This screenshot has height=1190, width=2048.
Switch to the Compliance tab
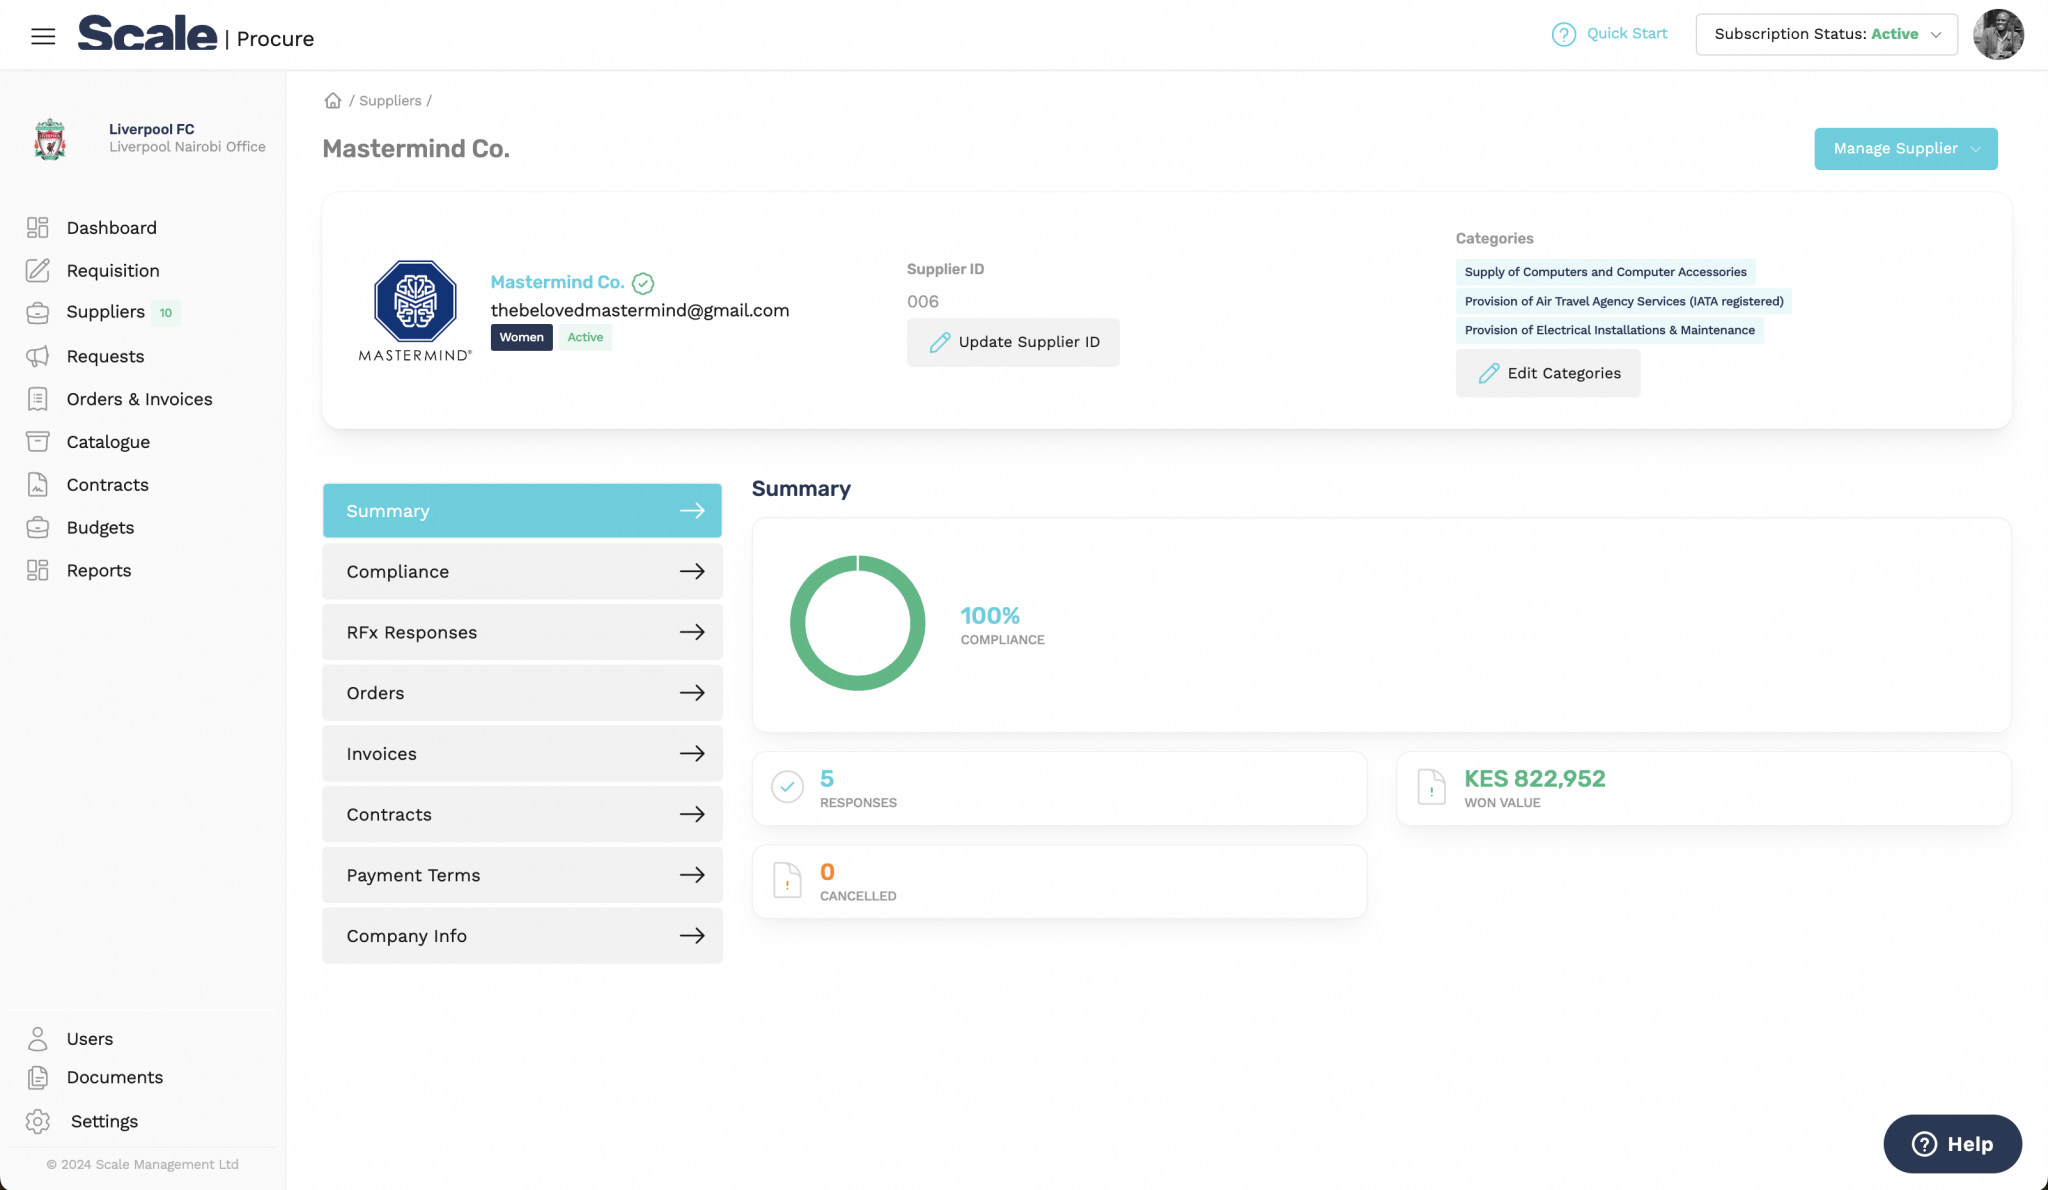[x=521, y=571]
